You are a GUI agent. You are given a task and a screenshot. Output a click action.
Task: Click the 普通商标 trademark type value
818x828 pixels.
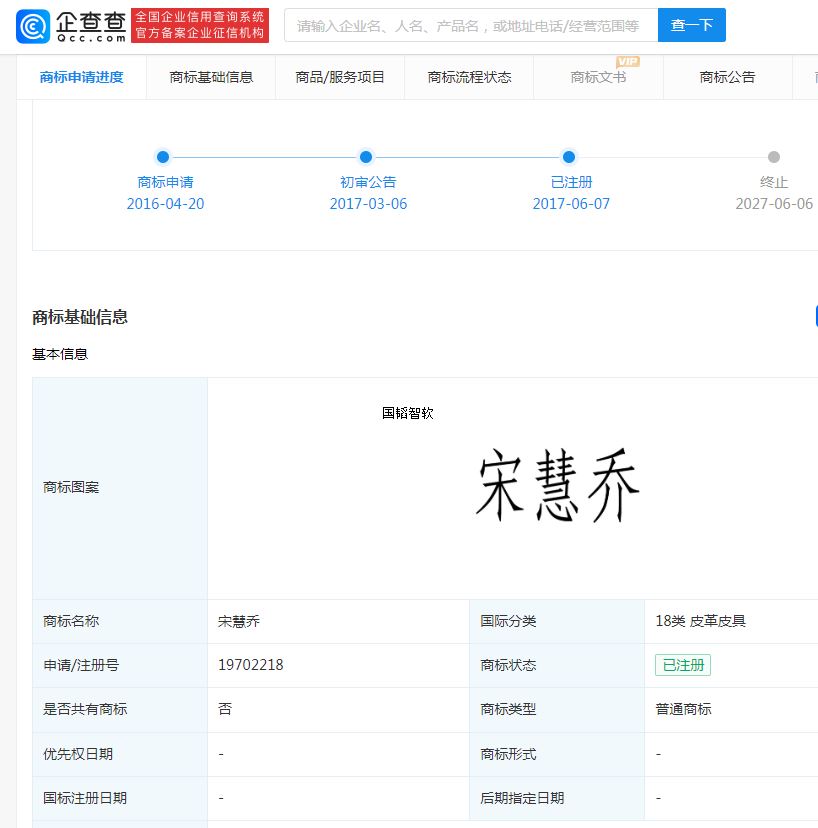(683, 709)
